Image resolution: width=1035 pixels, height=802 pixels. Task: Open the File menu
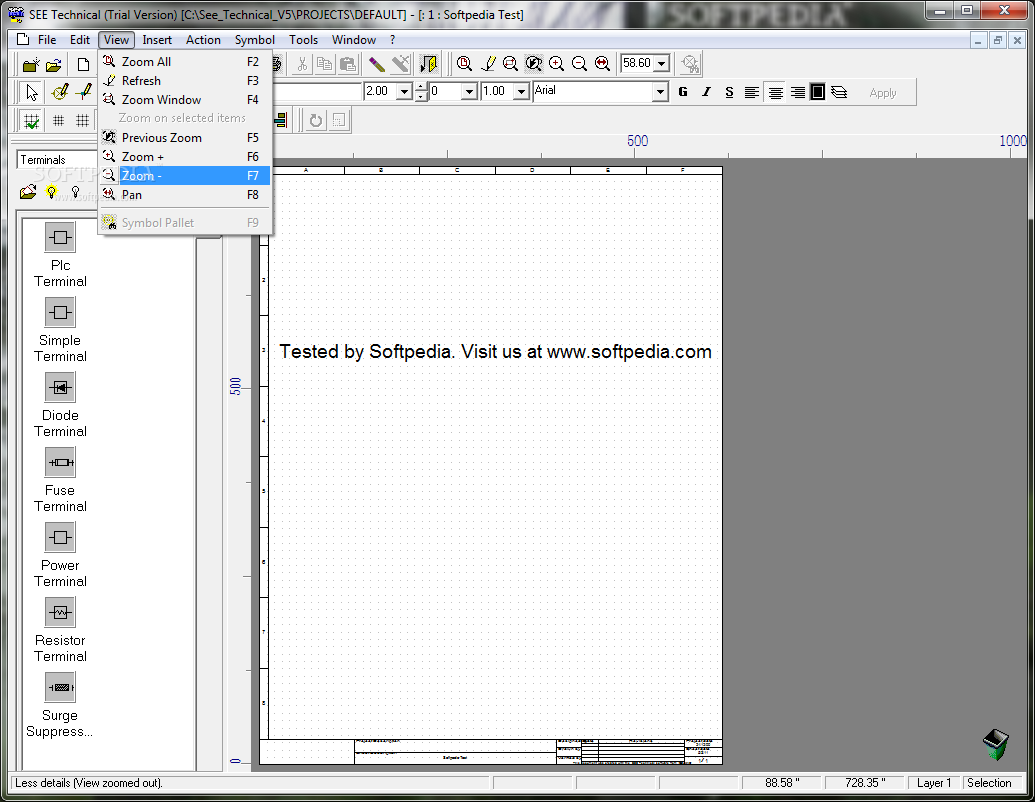point(47,40)
